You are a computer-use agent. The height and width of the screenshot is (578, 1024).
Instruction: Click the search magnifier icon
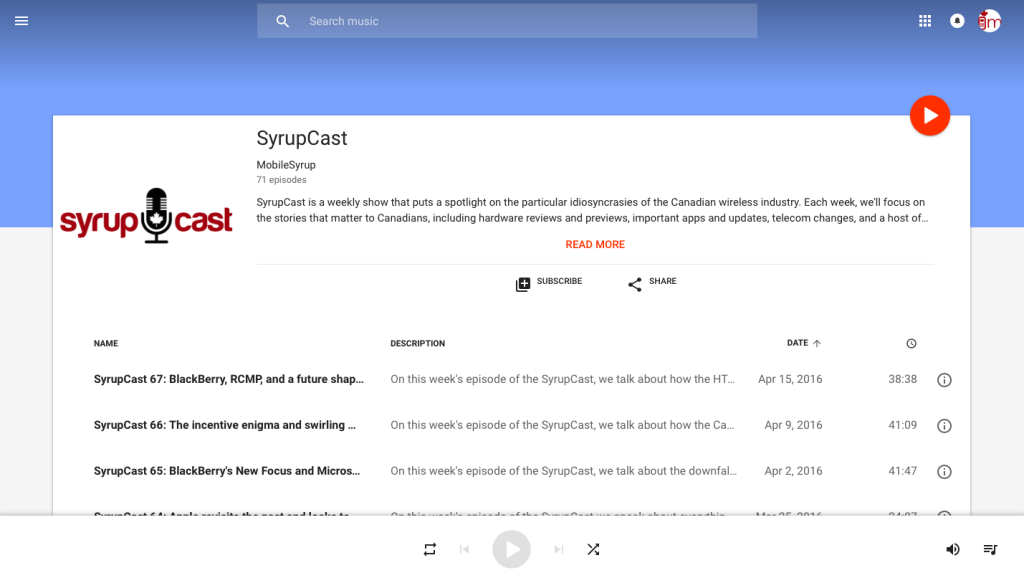pyautogui.click(x=282, y=21)
